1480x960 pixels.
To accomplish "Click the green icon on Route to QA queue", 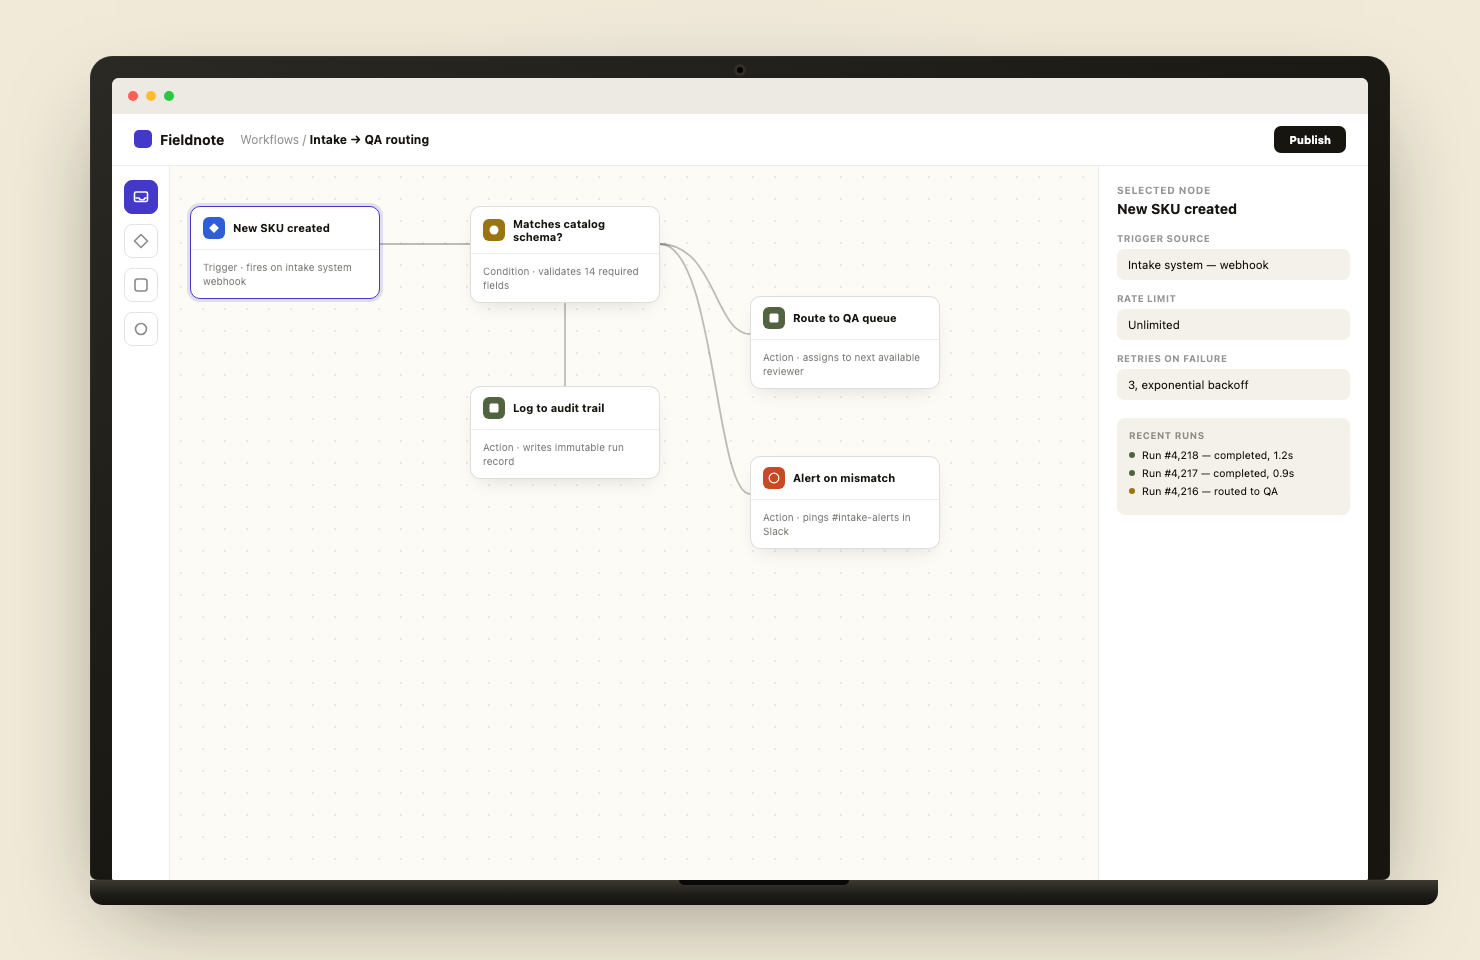I will 774,318.
